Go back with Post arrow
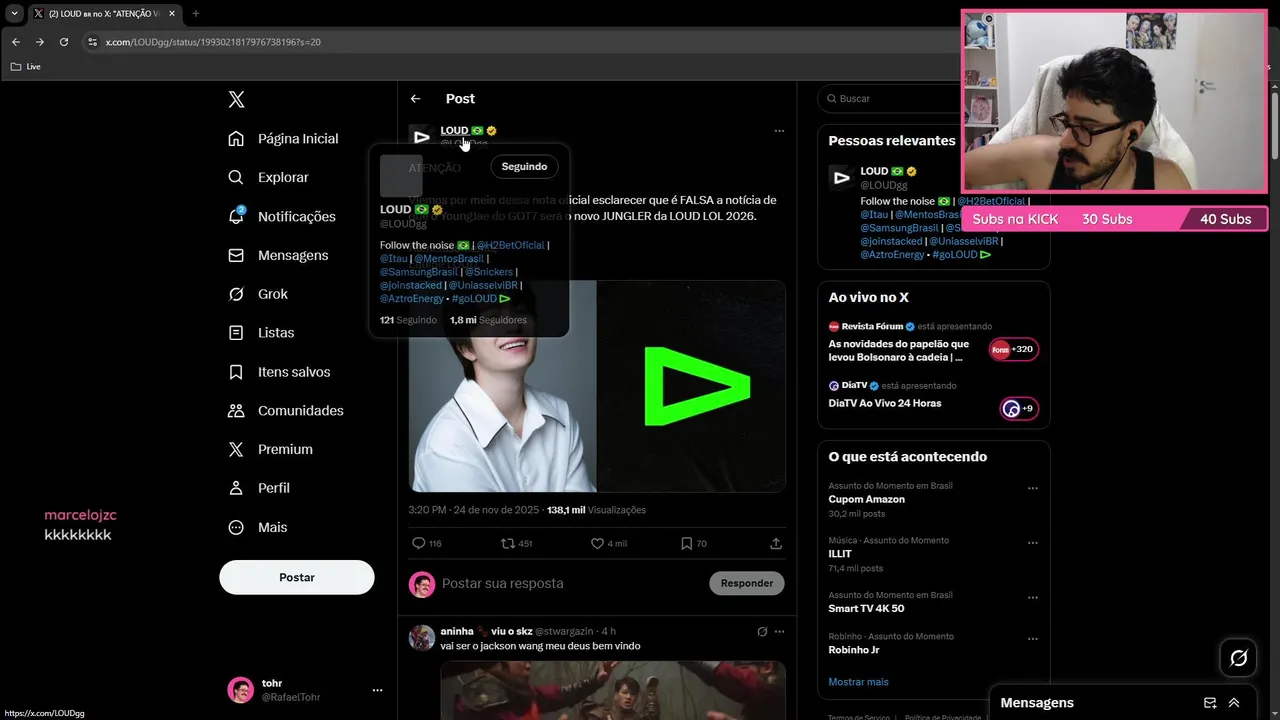 (416, 98)
